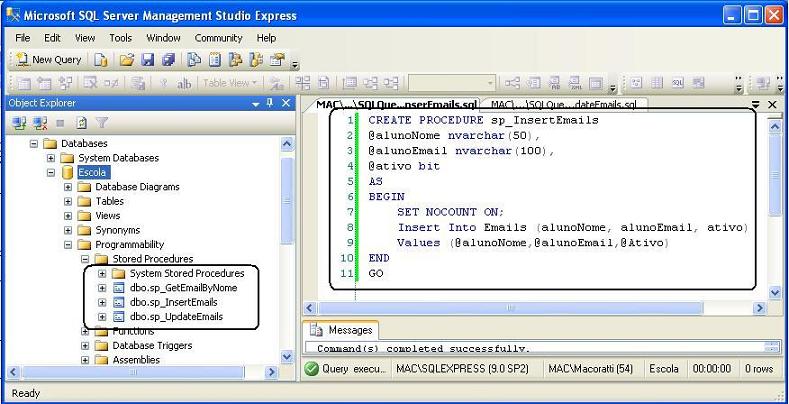
Task: Click the Show Criteria Pane grid icon
Action: [657, 83]
